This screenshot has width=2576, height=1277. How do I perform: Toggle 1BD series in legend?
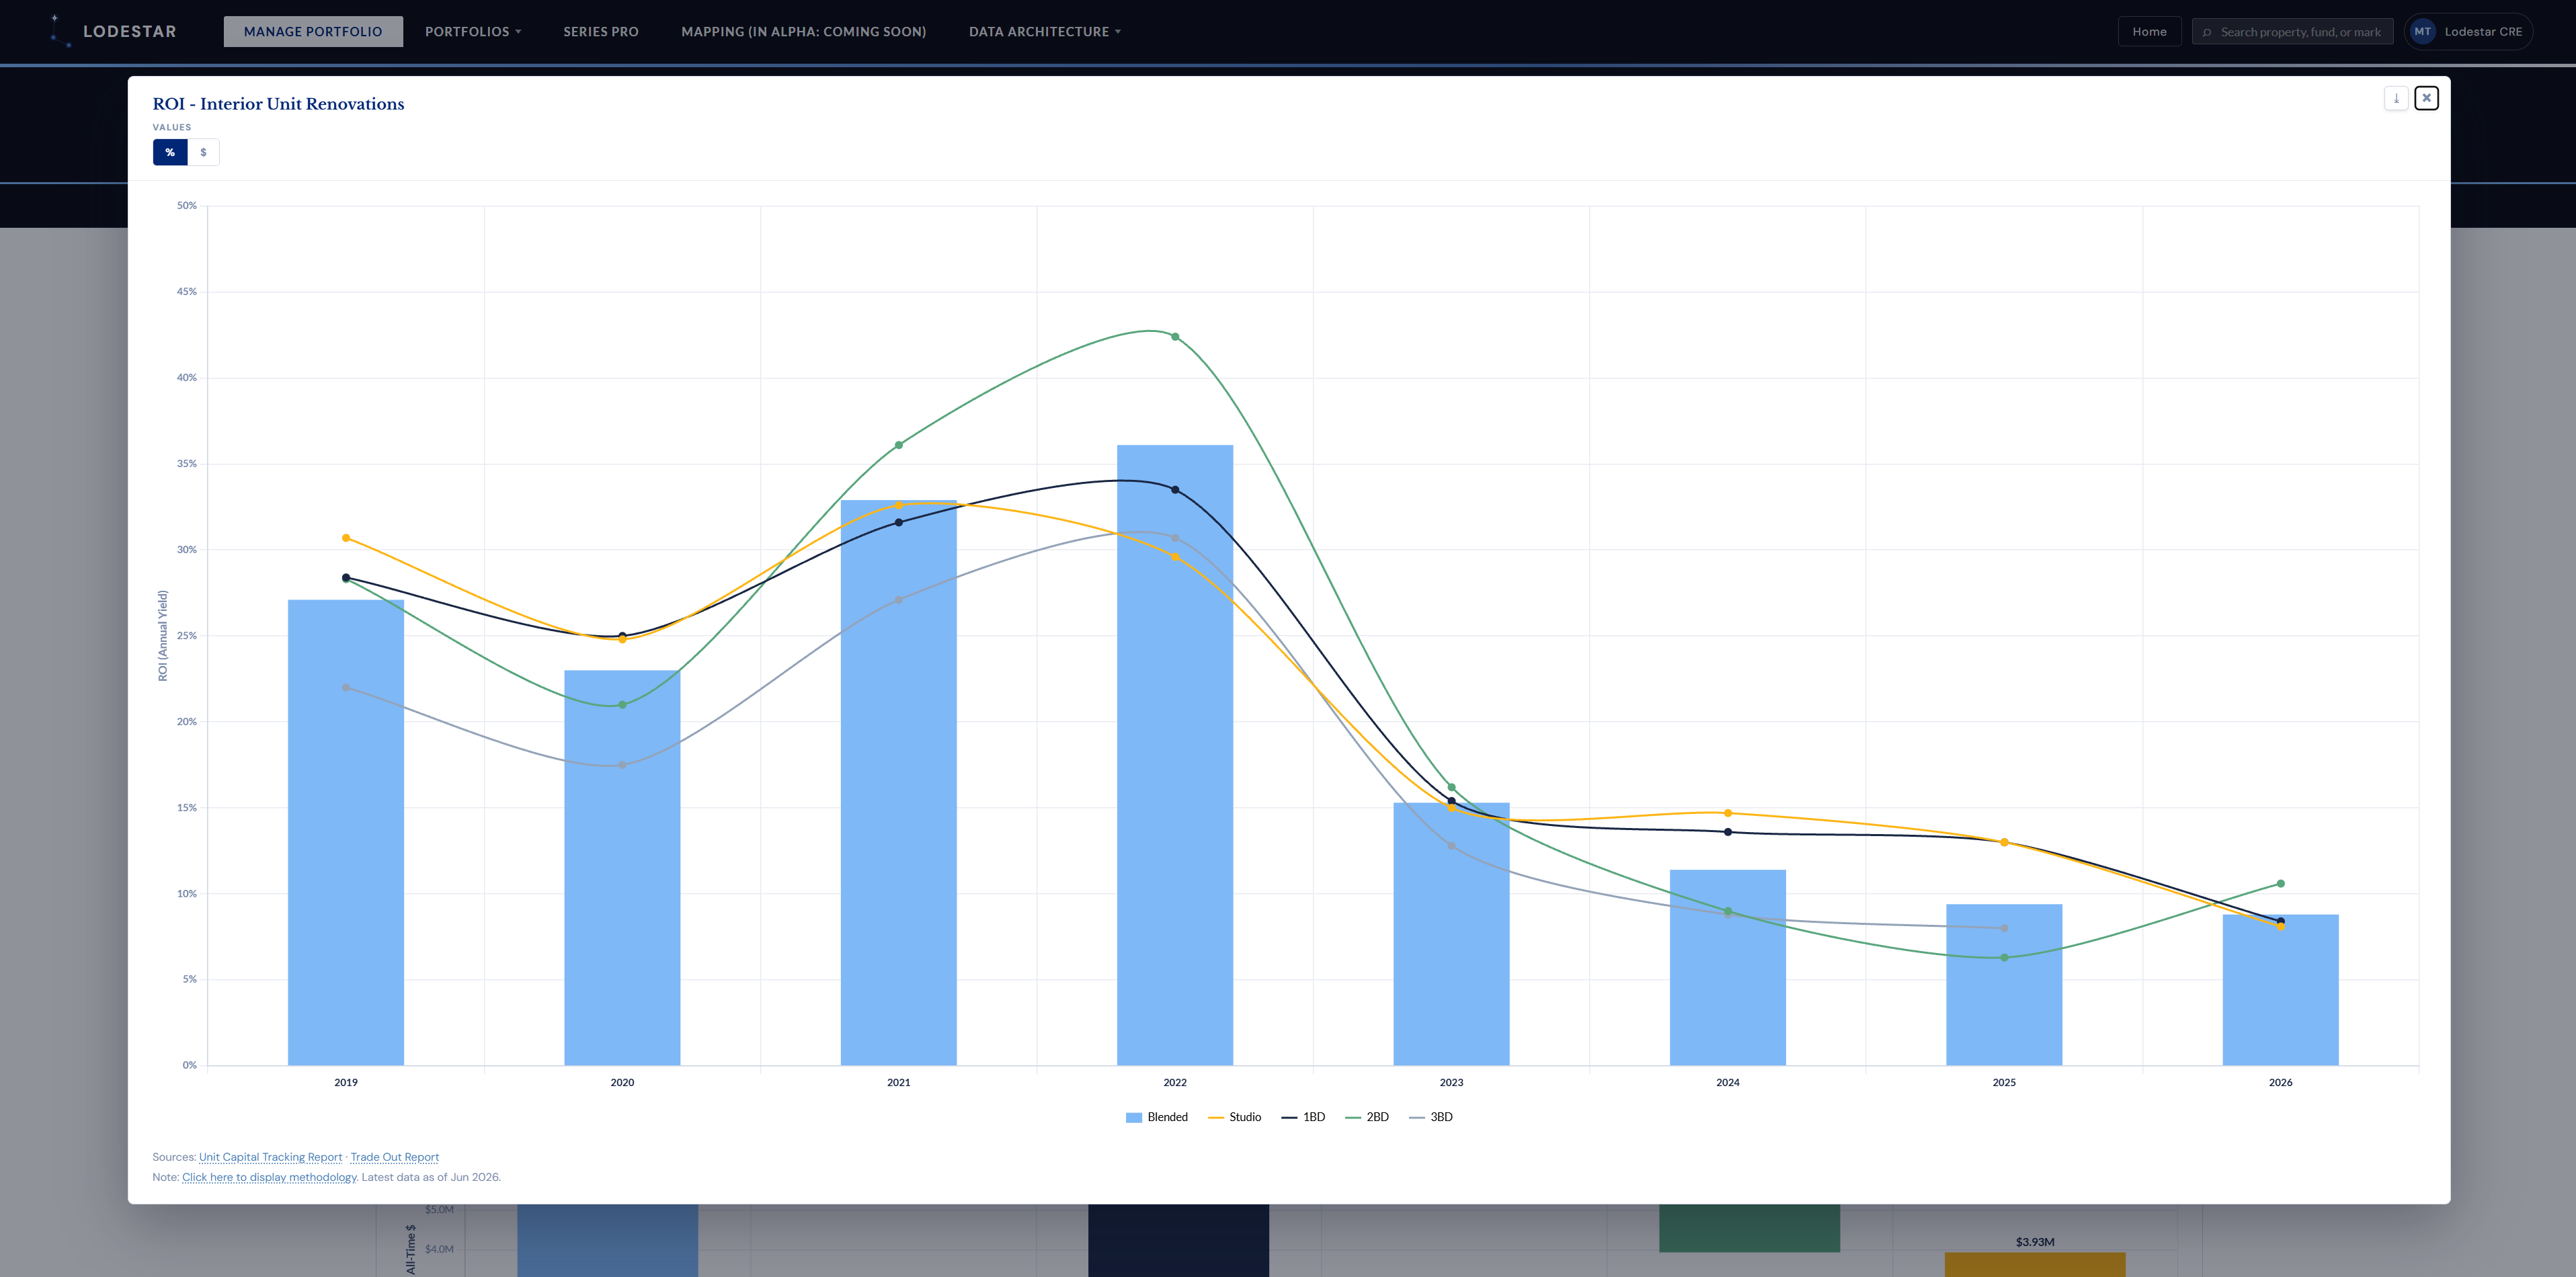pos(1303,1117)
